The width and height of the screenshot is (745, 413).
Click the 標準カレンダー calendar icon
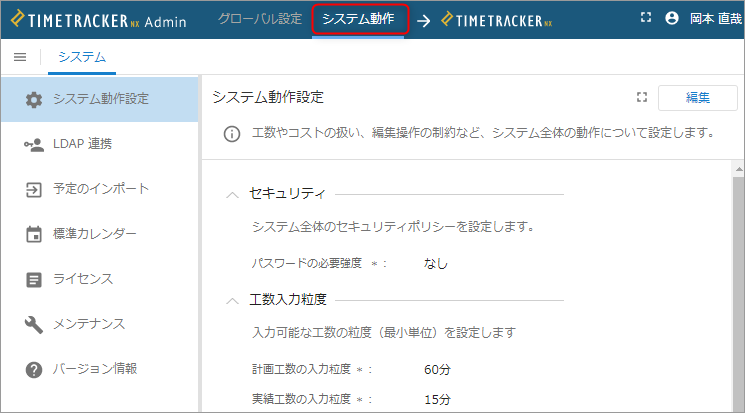[34, 234]
